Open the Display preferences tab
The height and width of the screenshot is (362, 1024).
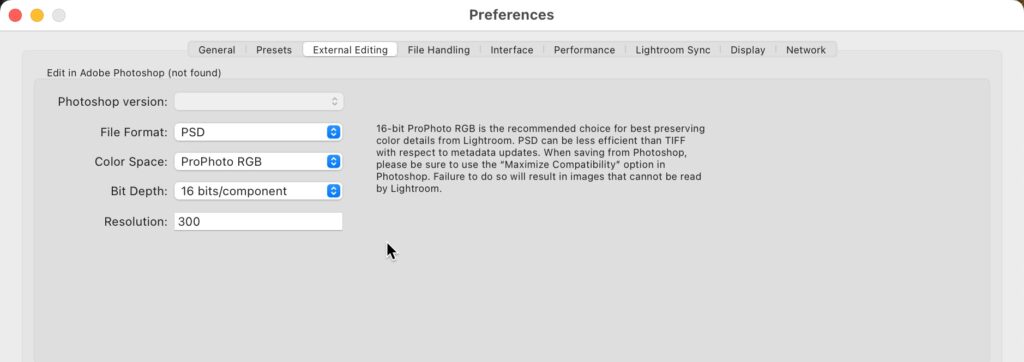click(748, 50)
